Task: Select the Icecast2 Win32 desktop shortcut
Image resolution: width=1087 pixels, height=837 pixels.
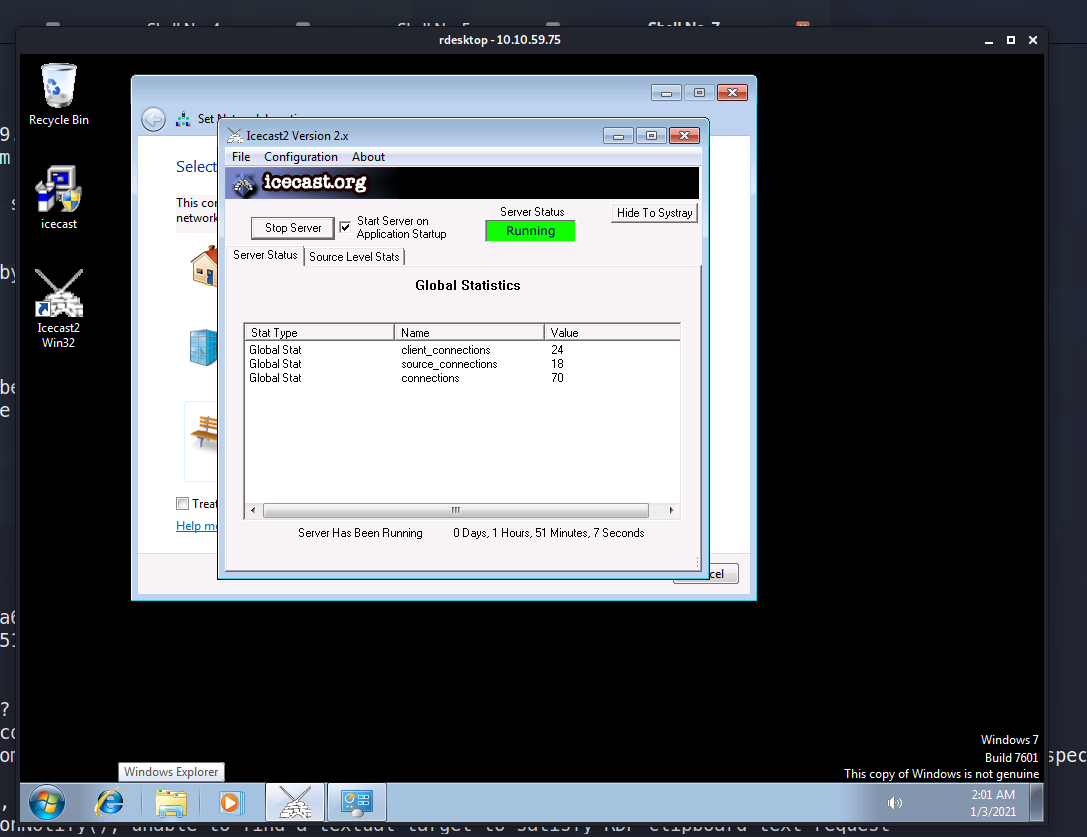Action: click(58, 308)
